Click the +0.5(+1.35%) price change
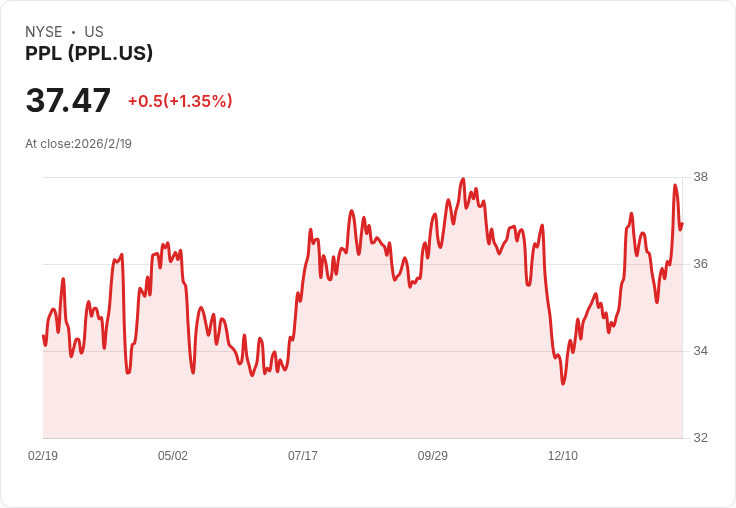 tap(180, 101)
